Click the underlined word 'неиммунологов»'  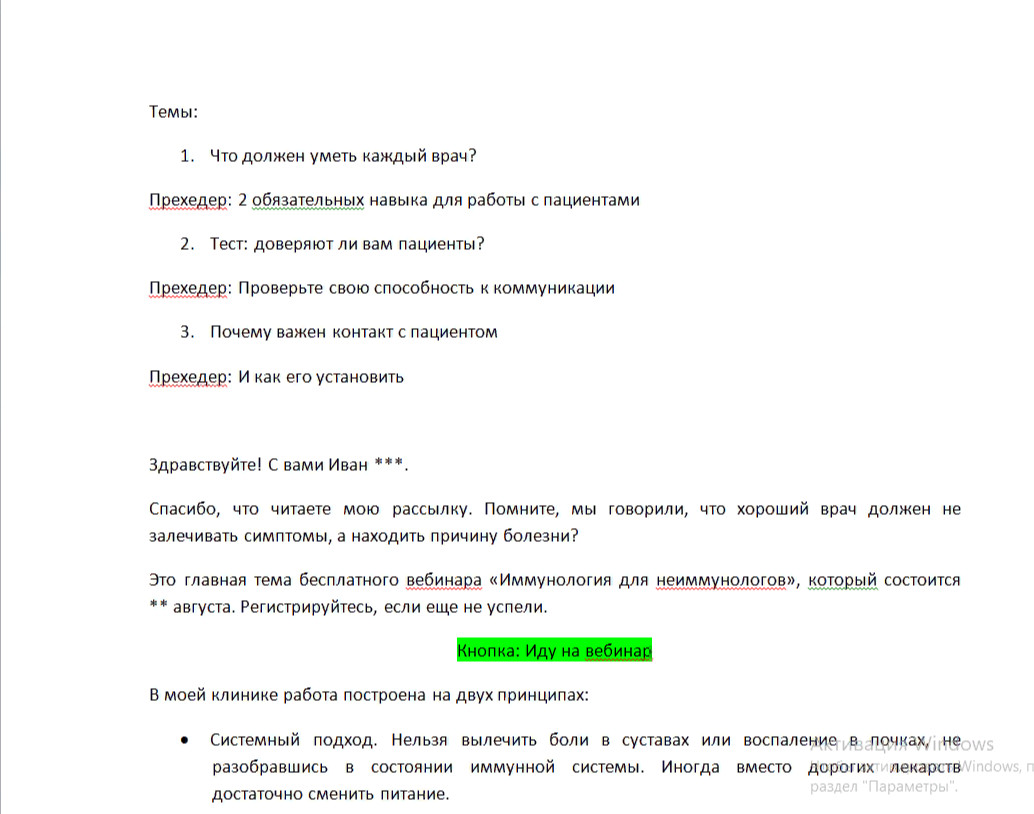click(x=725, y=580)
